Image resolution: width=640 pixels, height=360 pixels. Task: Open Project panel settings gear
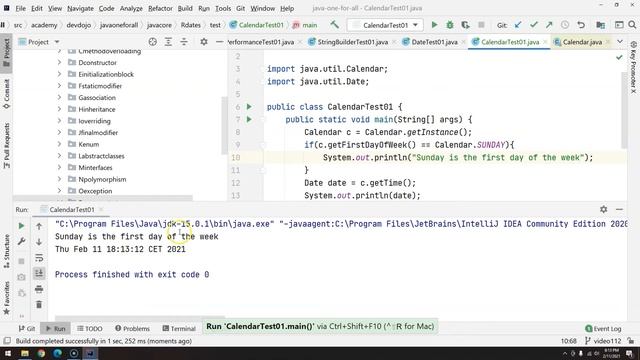click(x=204, y=42)
